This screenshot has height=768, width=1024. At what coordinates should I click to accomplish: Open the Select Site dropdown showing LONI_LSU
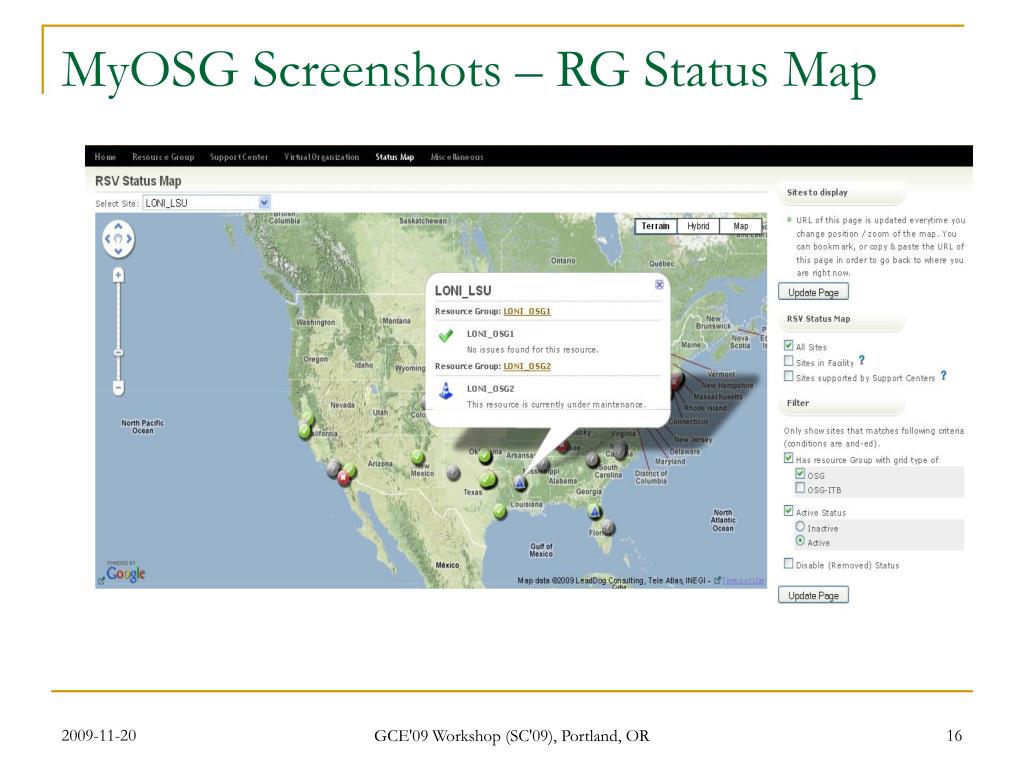point(206,203)
